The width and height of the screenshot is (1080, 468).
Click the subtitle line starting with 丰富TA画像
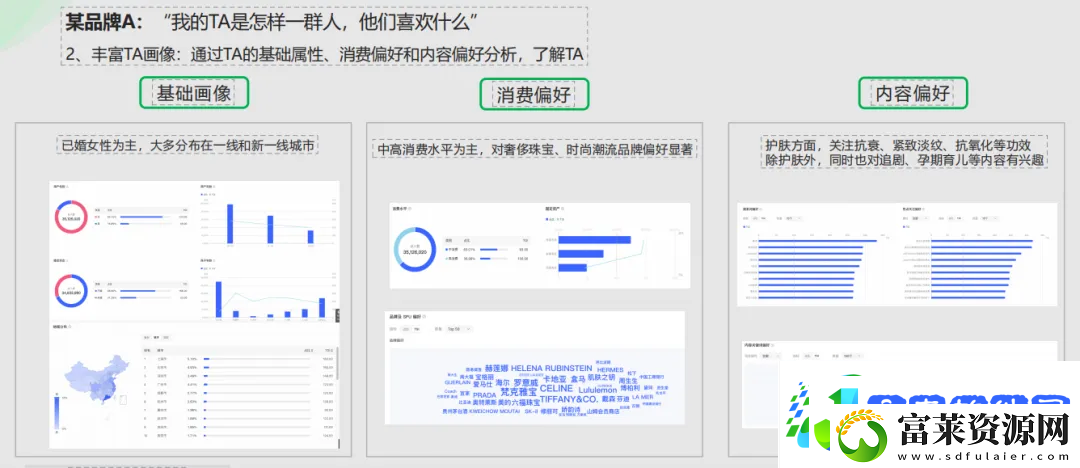coord(325,54)
